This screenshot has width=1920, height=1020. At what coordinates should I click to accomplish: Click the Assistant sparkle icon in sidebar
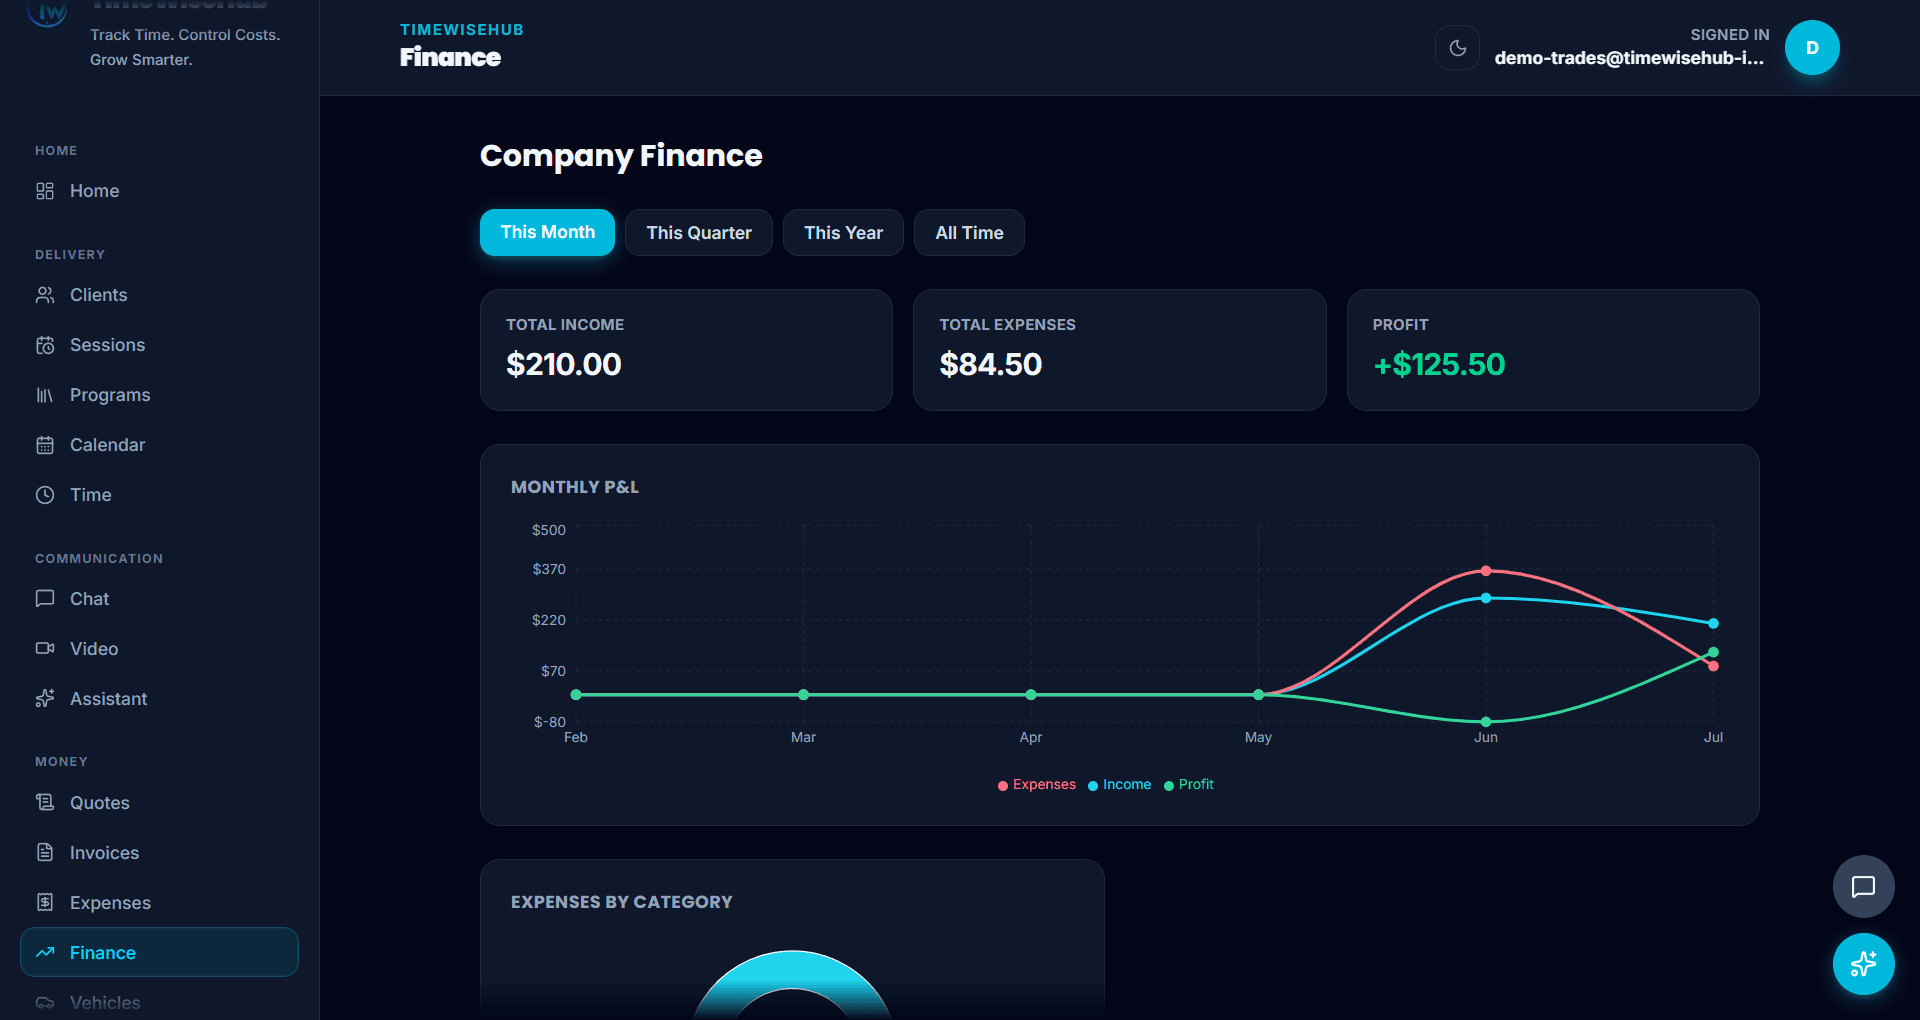coord(45,699)
